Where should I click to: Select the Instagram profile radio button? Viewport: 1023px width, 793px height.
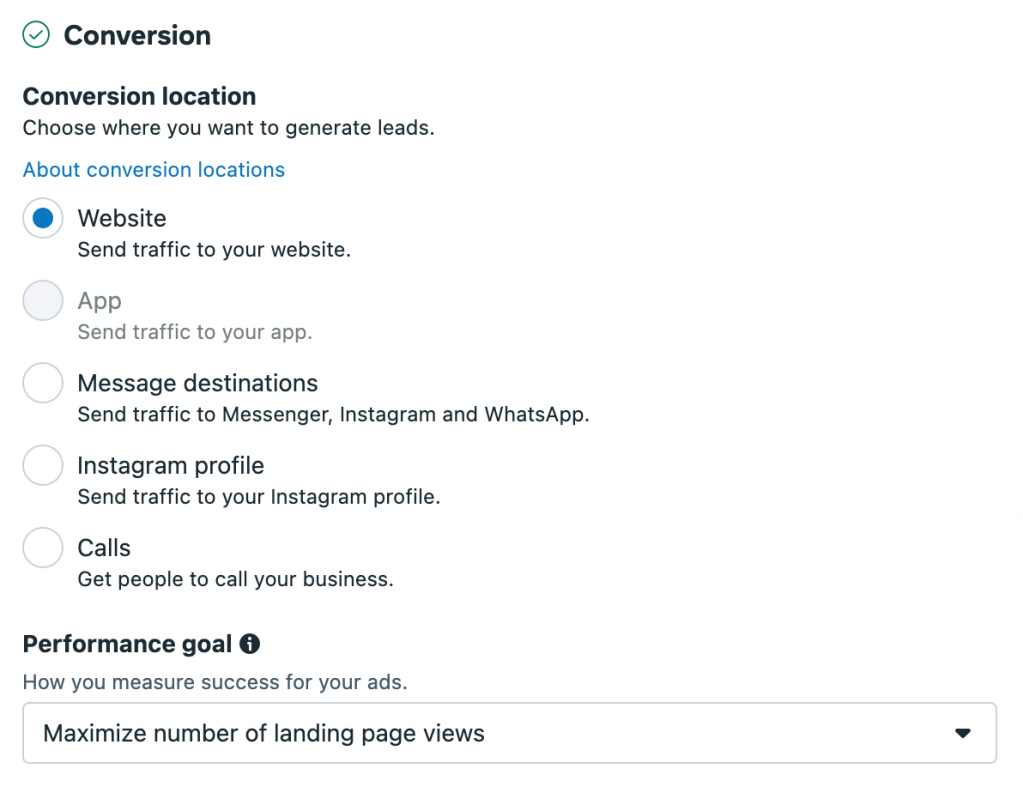coord(43,466)
